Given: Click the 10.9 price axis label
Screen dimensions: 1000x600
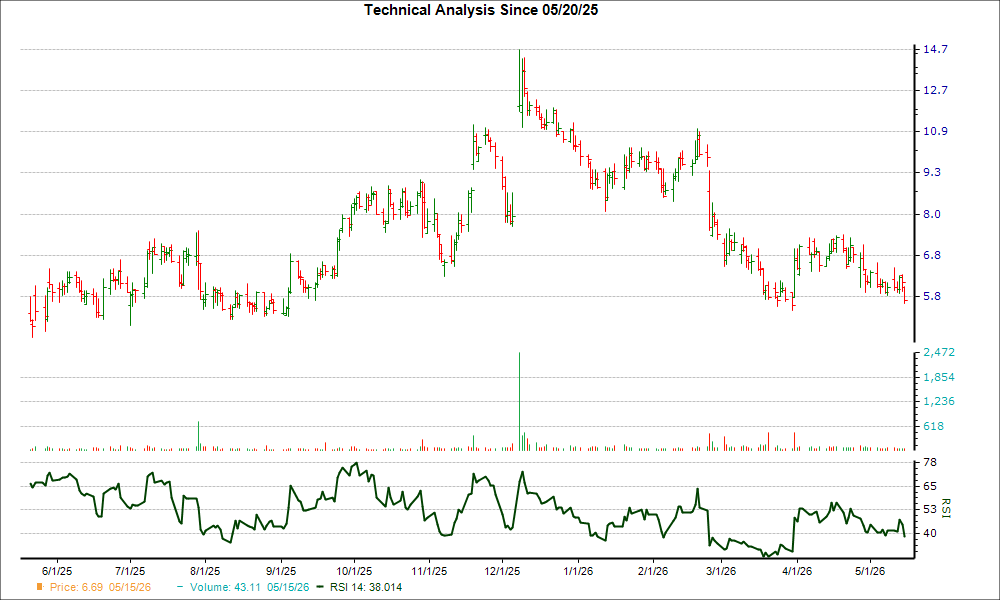Looking at the screenshot, I should click(x=935, y=131).
